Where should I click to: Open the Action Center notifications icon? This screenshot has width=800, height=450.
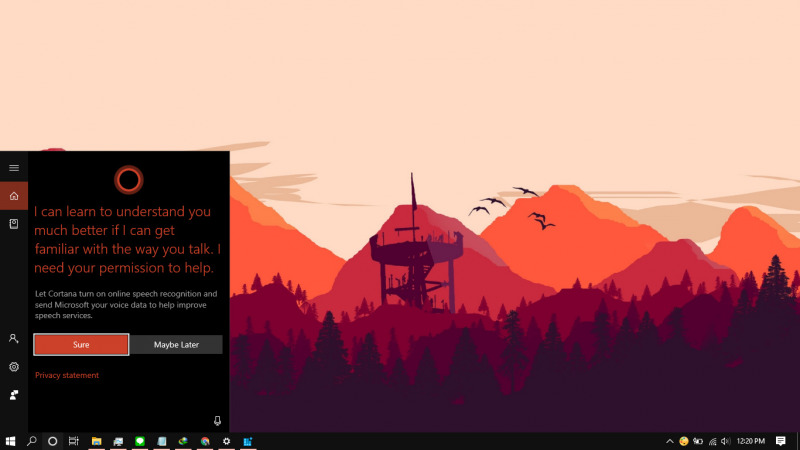[x=781, y=441]
